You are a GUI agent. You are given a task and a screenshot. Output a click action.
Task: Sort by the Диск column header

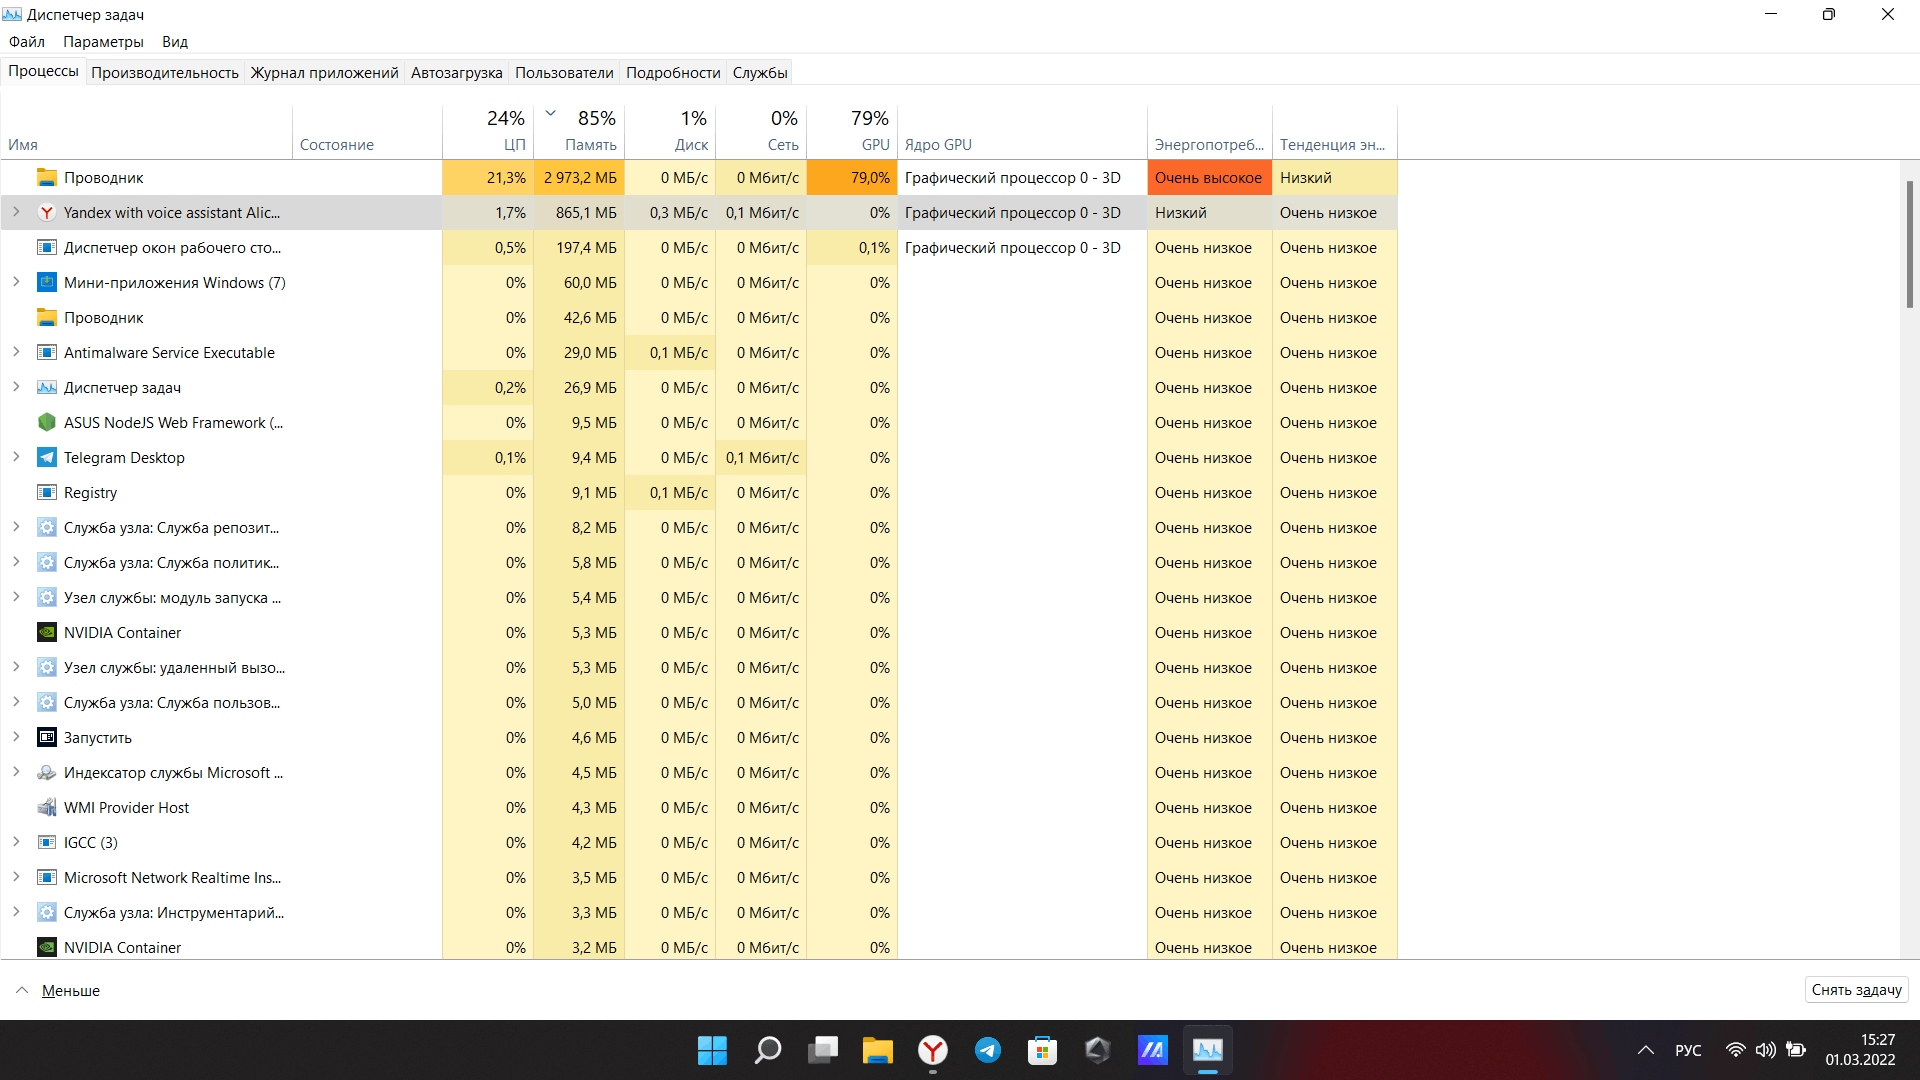(670, 131)
